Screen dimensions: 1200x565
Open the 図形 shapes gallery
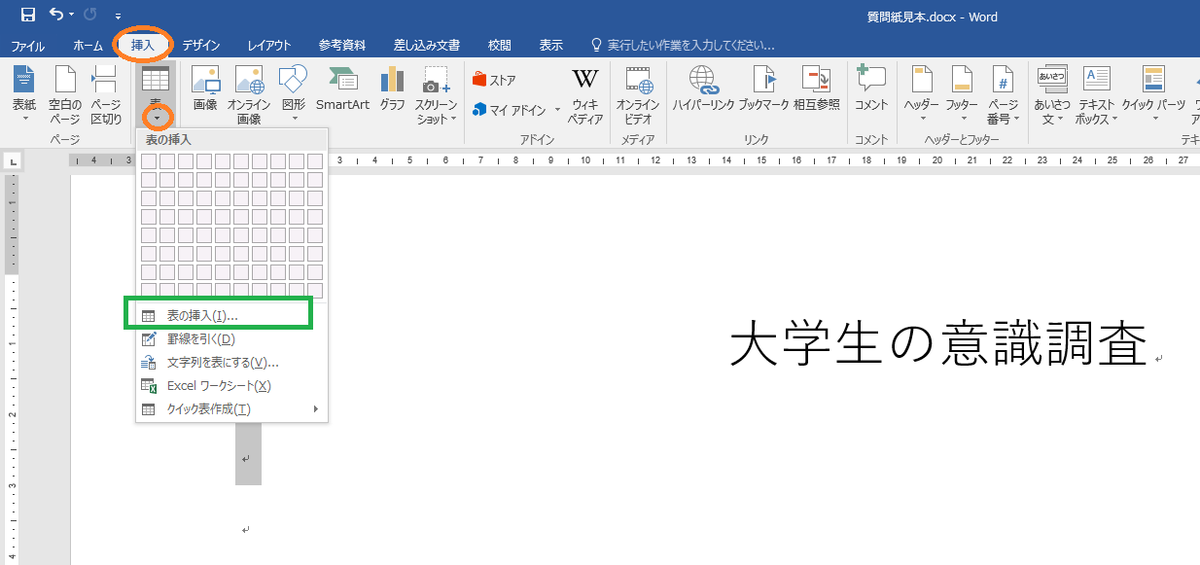pos(293,94)
